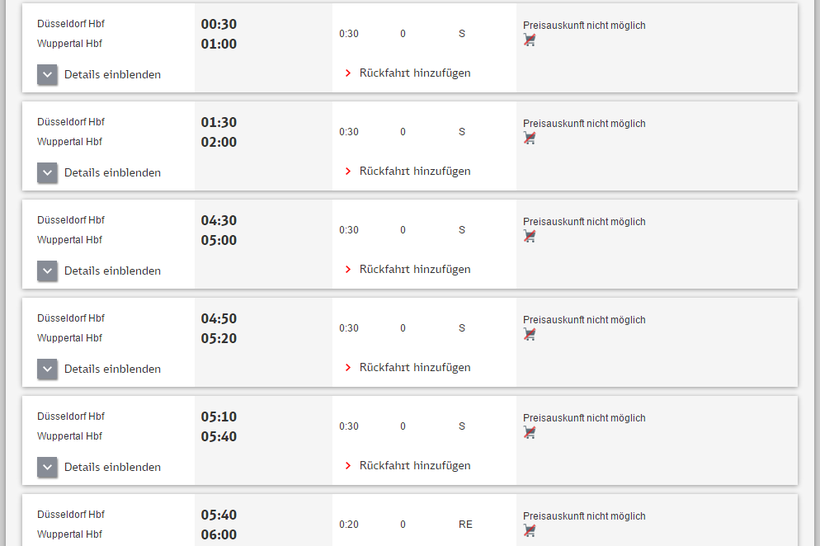The width and height of the screenshot is (820, 546).
Task: Click the red arrow beside Rückfahrt hinzufügen for 05:10
Action: click(348, 466)
